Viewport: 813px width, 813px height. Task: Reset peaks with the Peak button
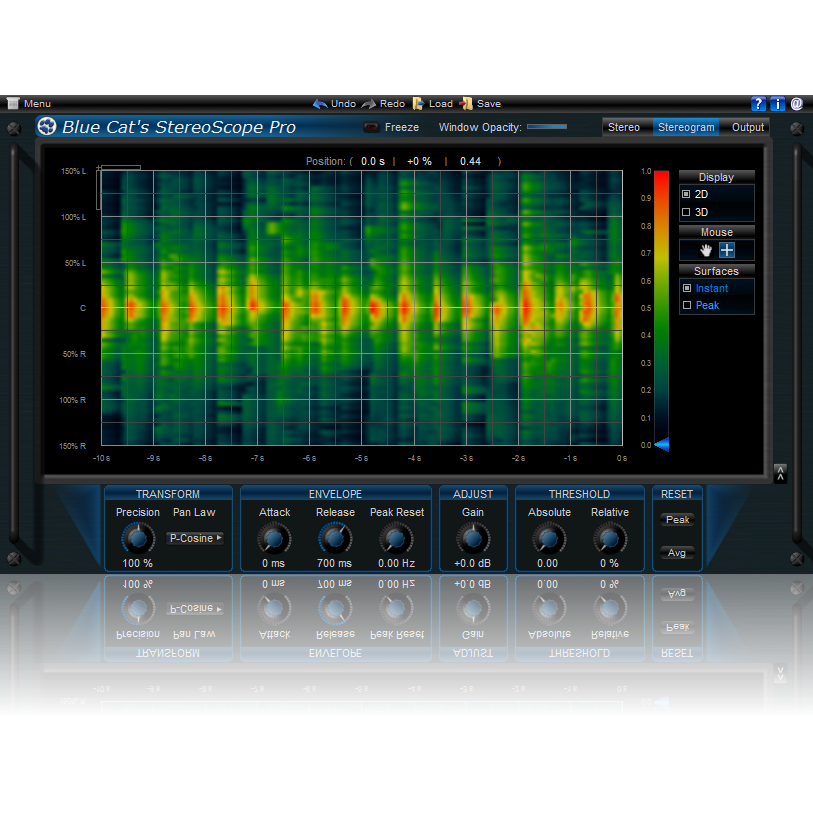[x=677, y=519]
